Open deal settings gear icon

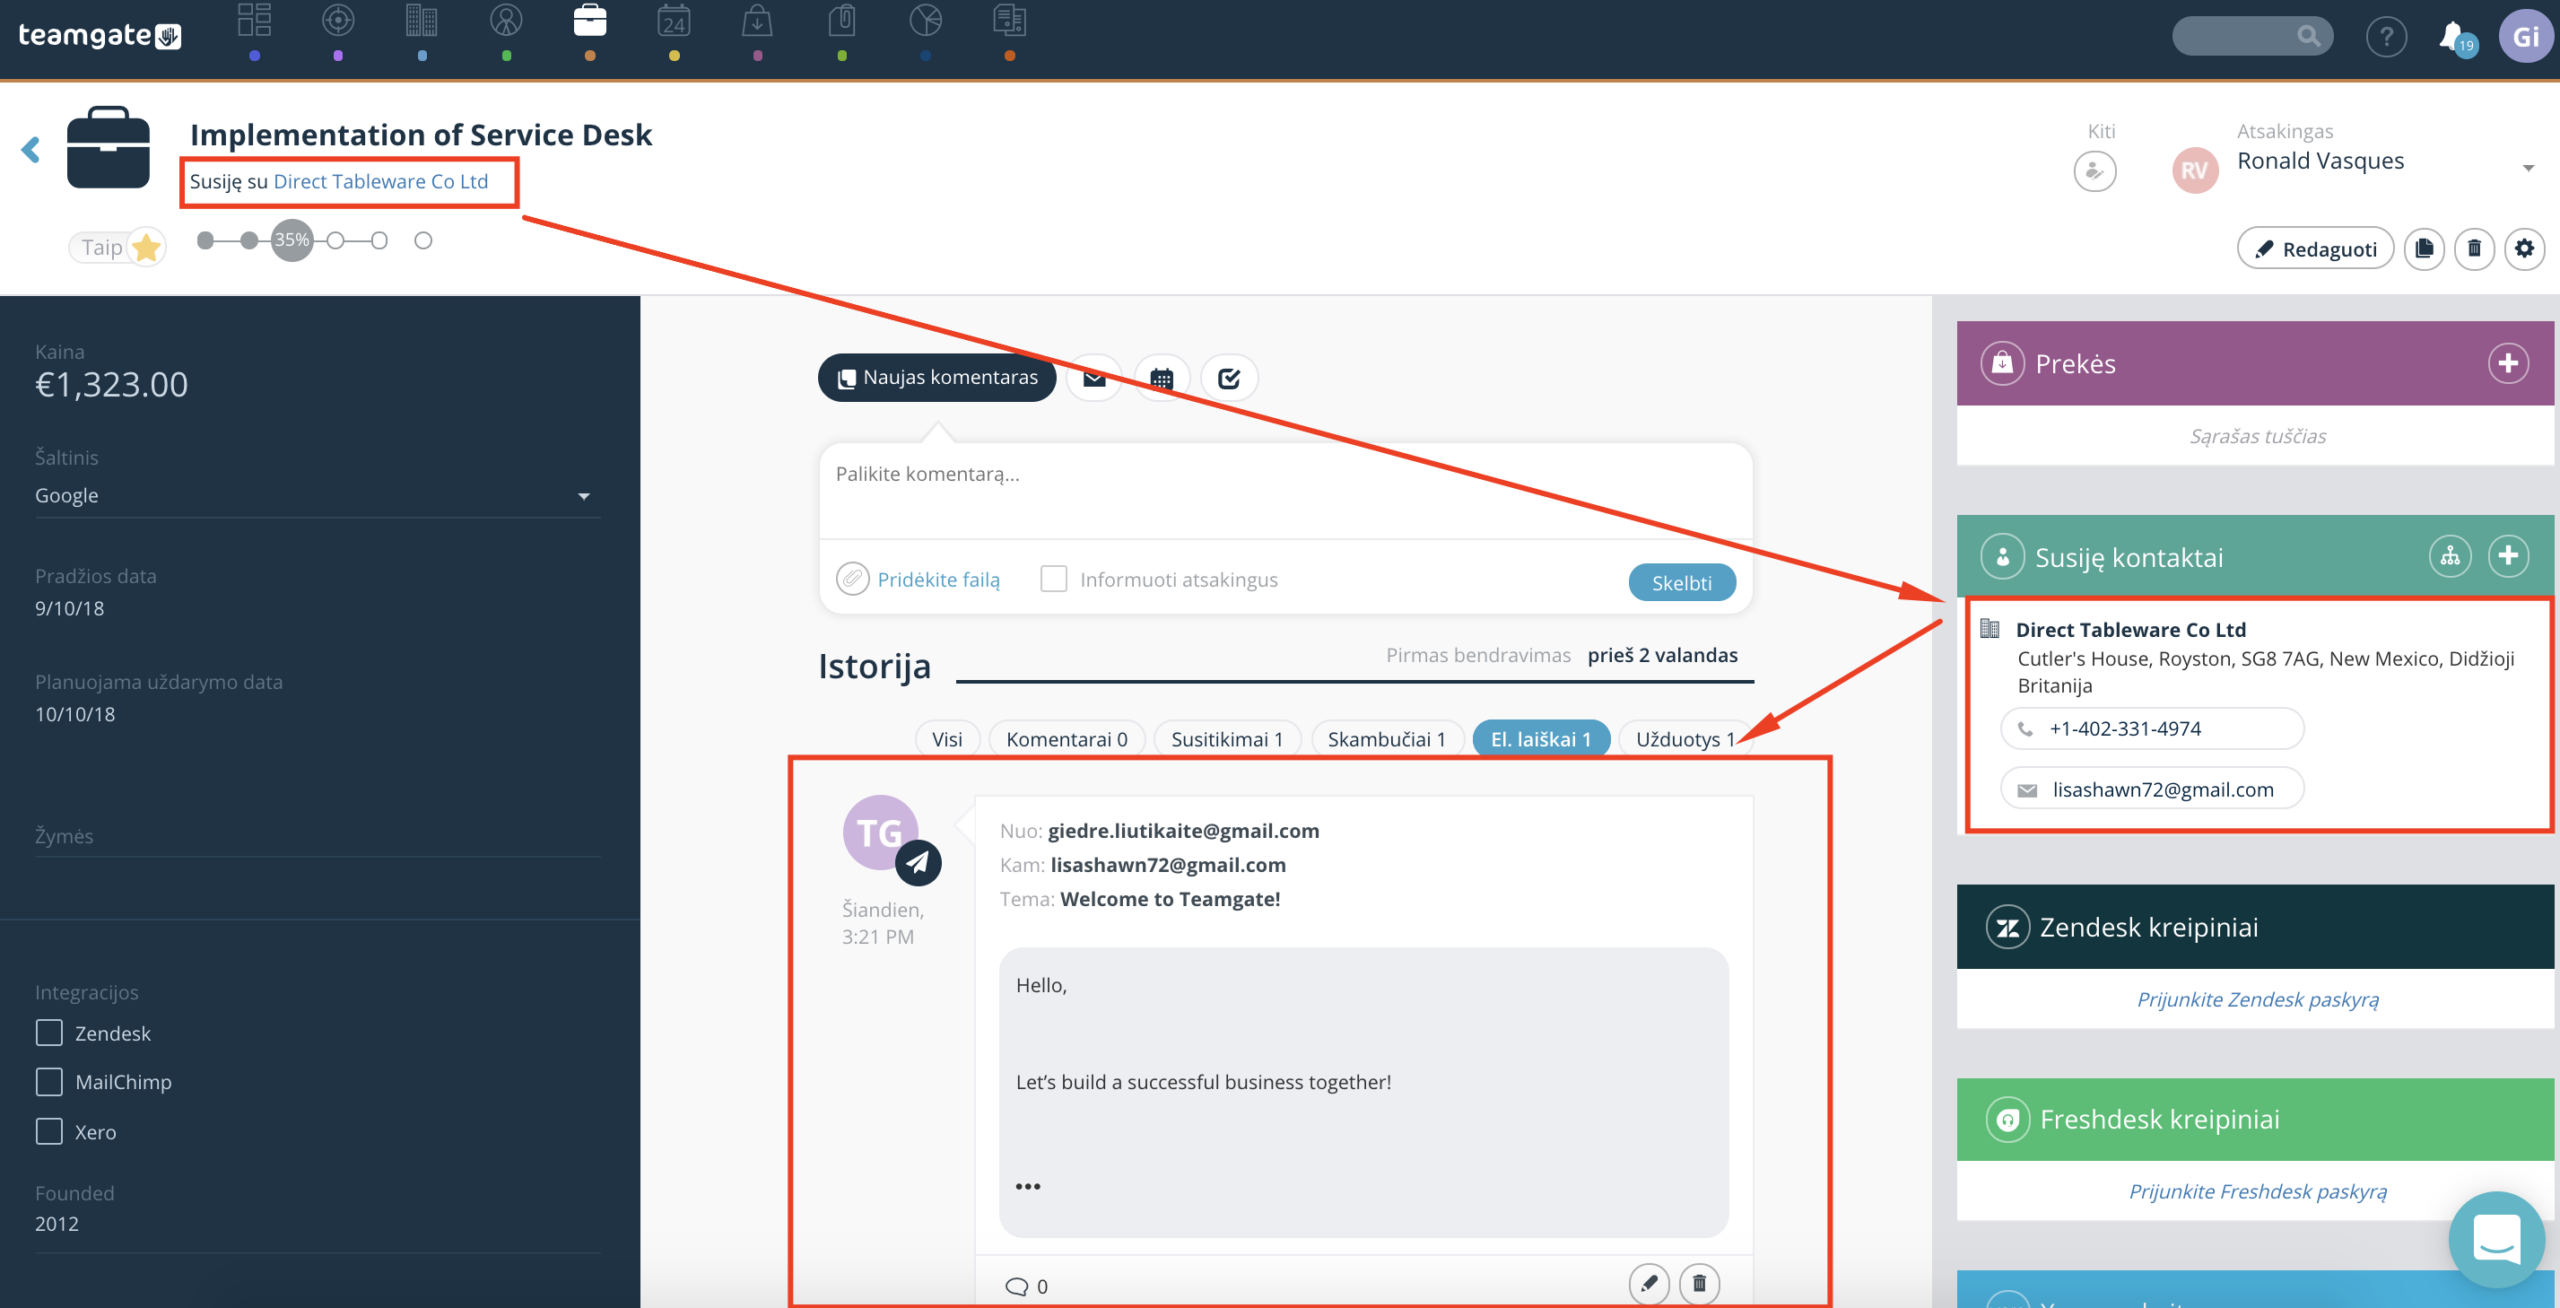[2524, 248]
